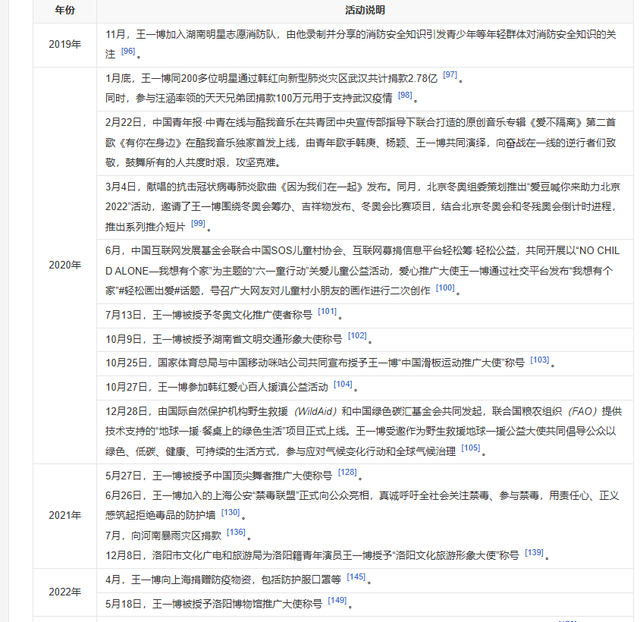The image size is (640, 622).
Task: Open reference link [145]
Action: coord(356,576)
